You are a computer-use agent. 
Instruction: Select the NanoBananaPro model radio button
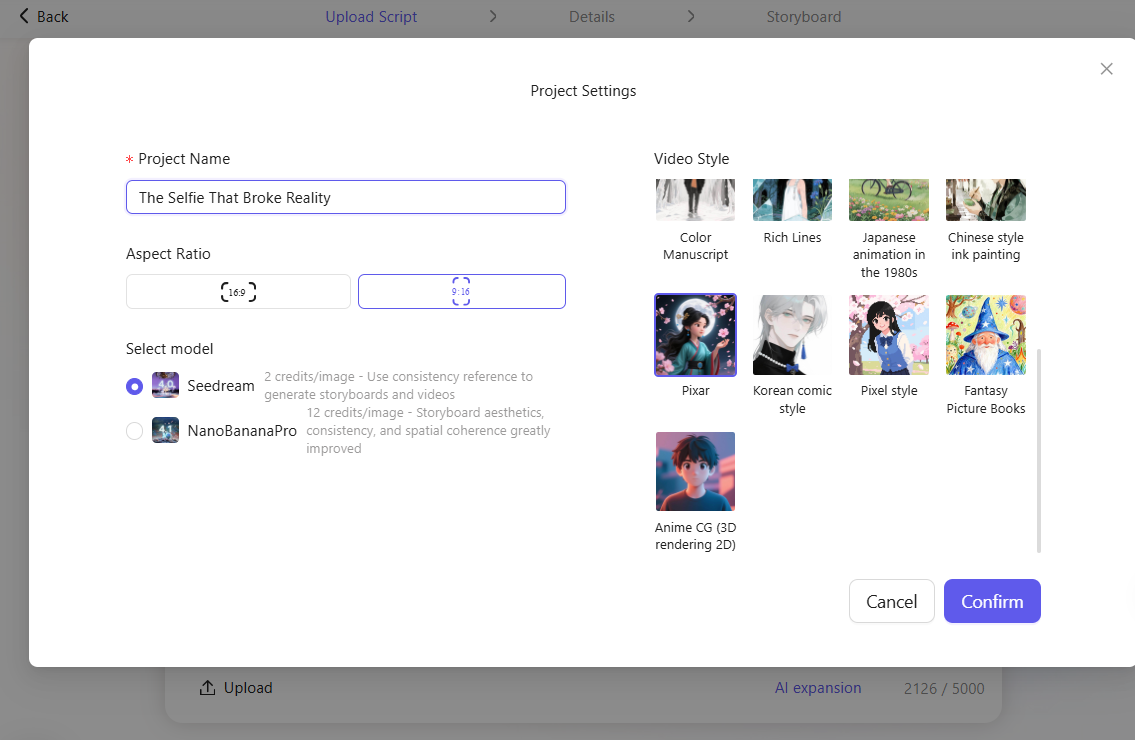[x=134, y=431]
